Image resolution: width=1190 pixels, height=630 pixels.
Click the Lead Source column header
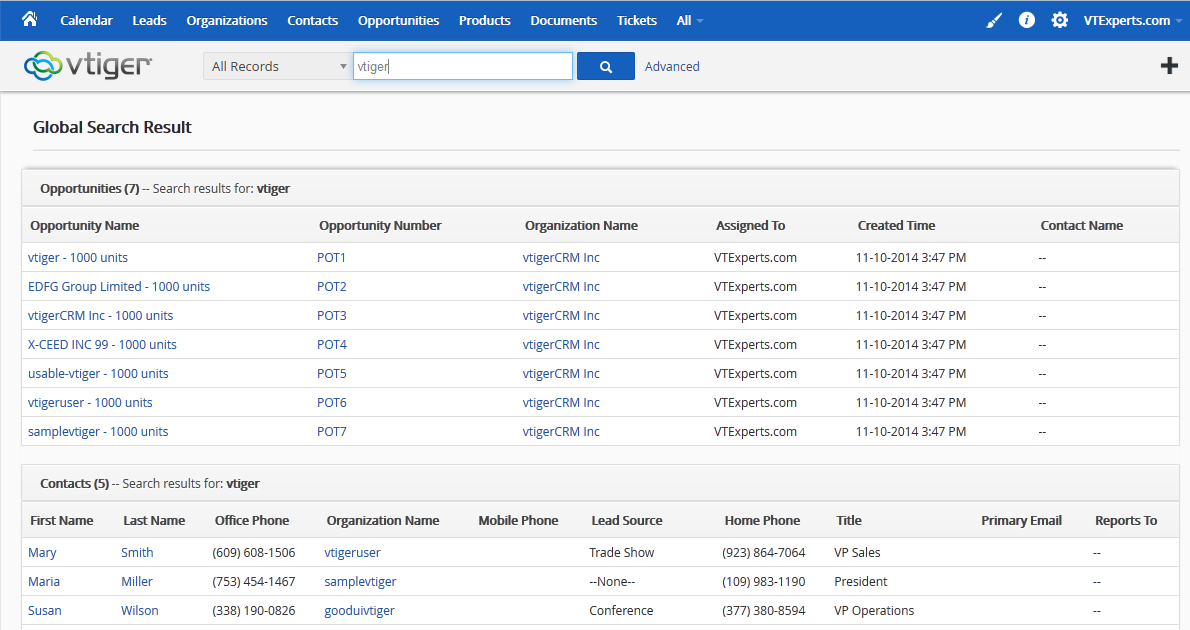point(627,521)
